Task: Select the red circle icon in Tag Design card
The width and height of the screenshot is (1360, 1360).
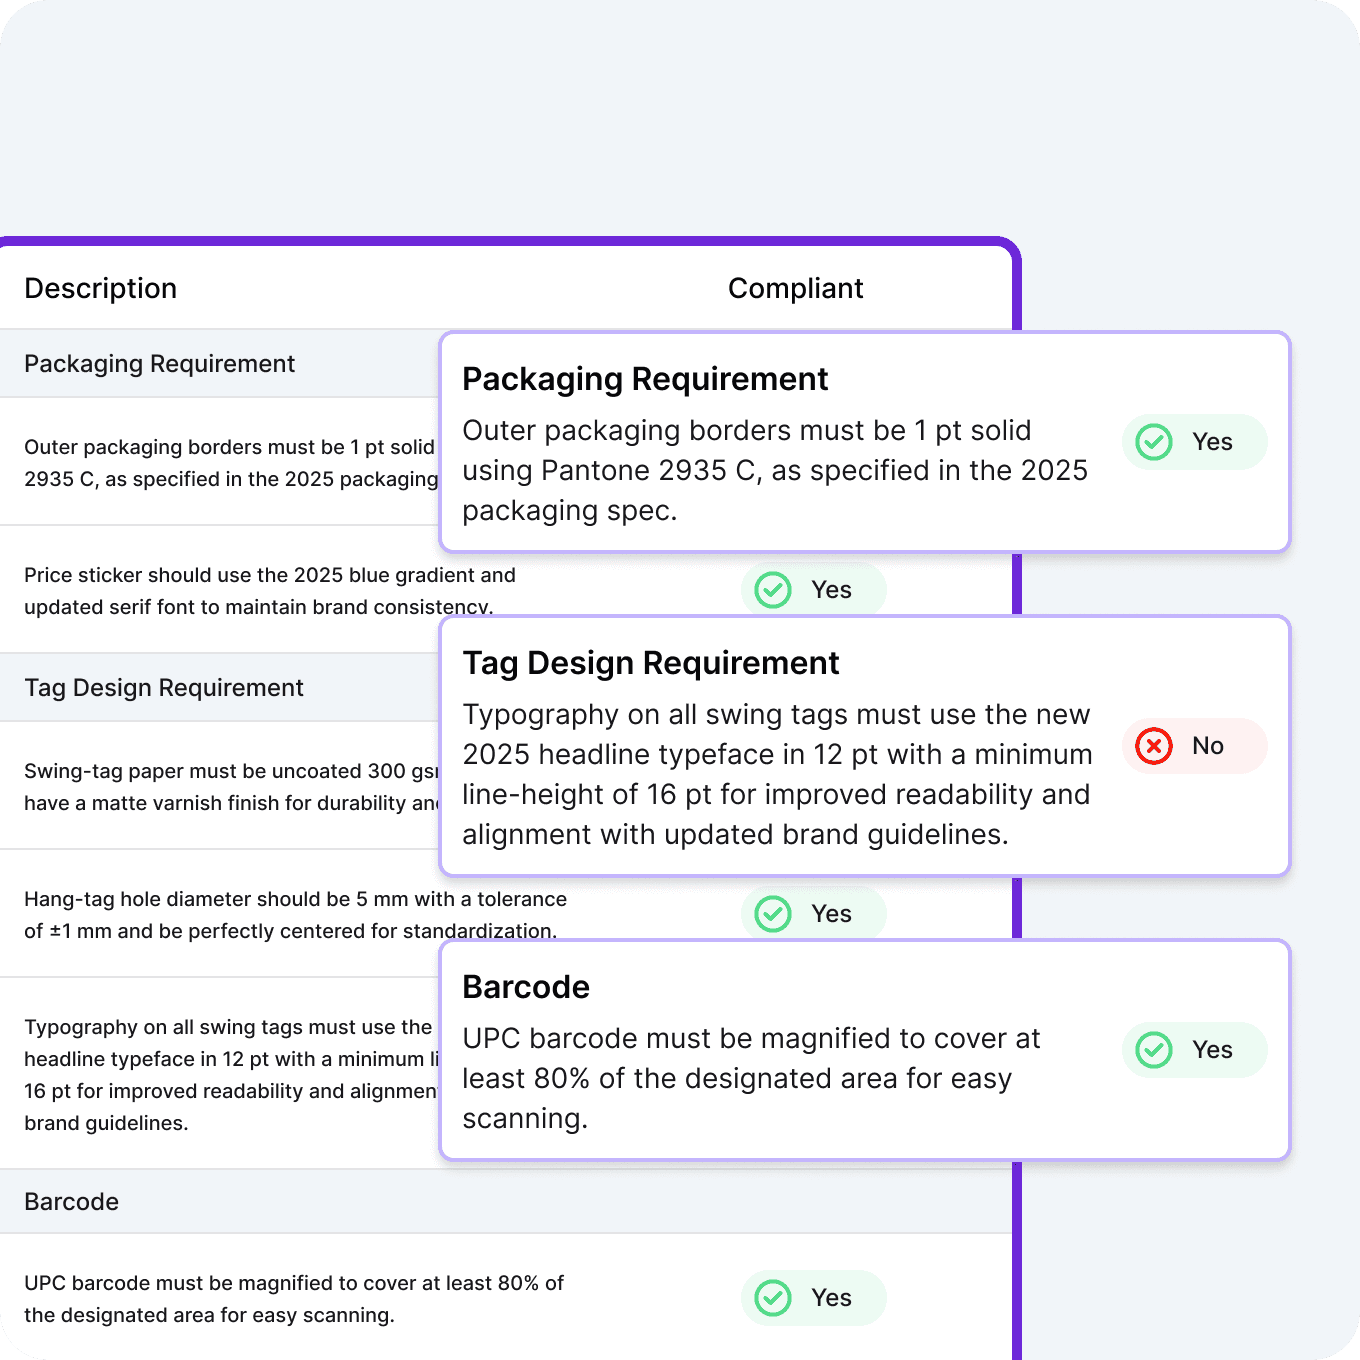Action: pos(1153,746)
